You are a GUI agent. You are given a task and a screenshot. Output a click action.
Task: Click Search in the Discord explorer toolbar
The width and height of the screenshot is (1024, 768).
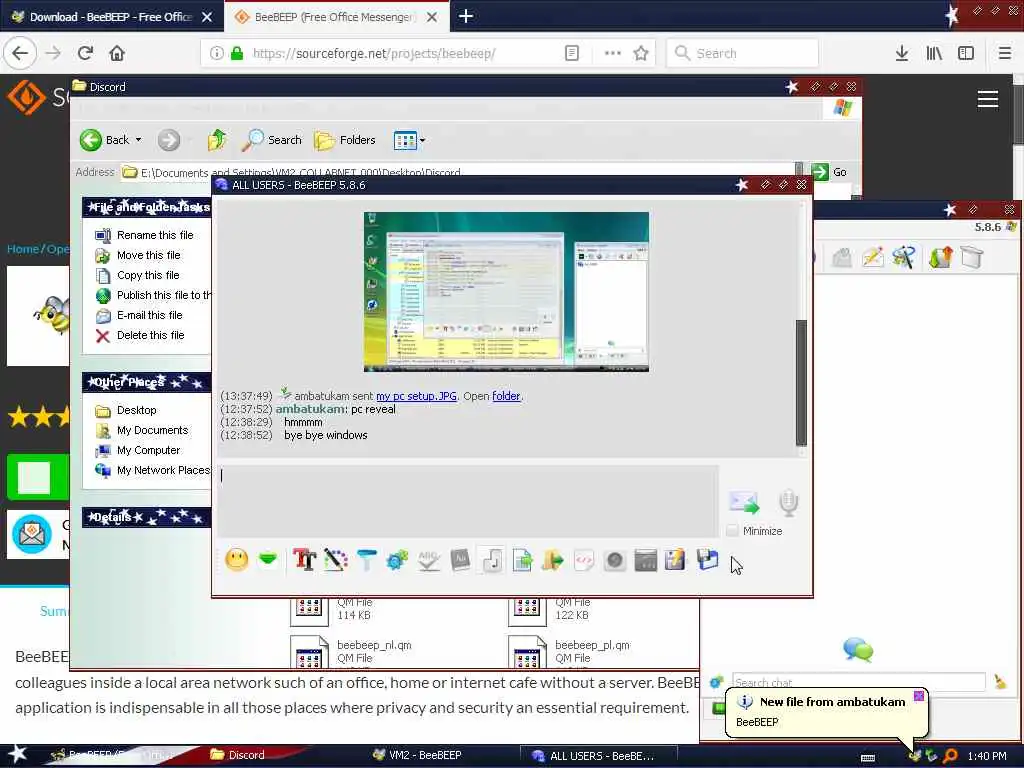(x=272, y=140)
